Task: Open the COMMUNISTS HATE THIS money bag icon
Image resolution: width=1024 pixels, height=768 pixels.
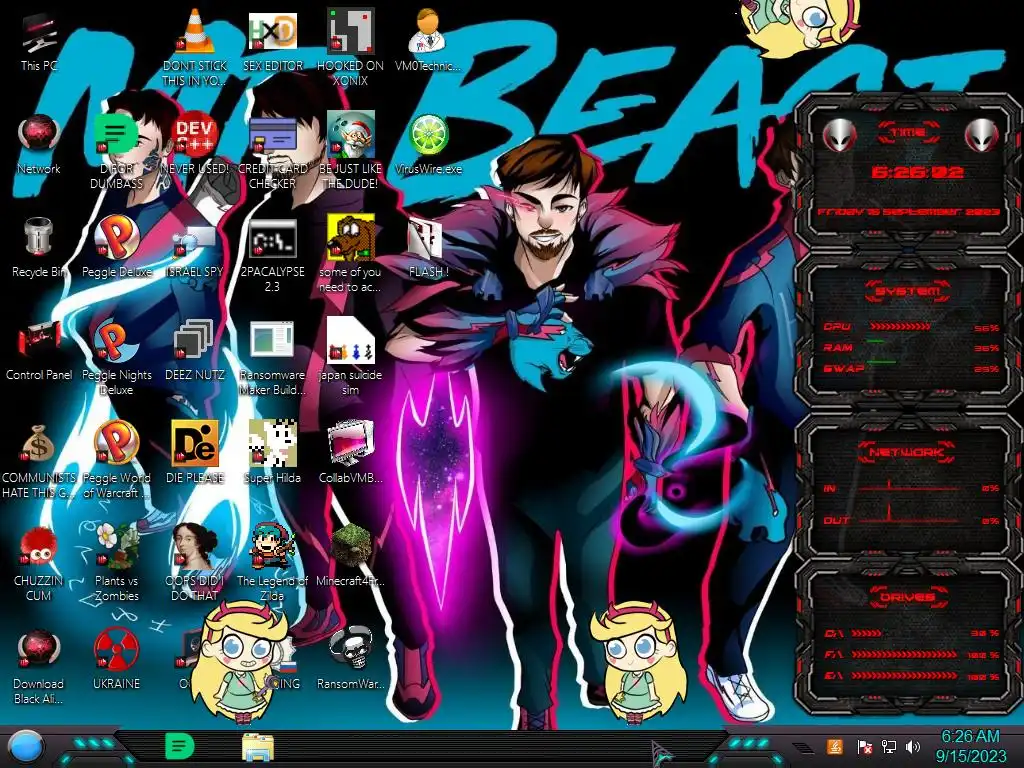Action: click(x=39, y=444)
